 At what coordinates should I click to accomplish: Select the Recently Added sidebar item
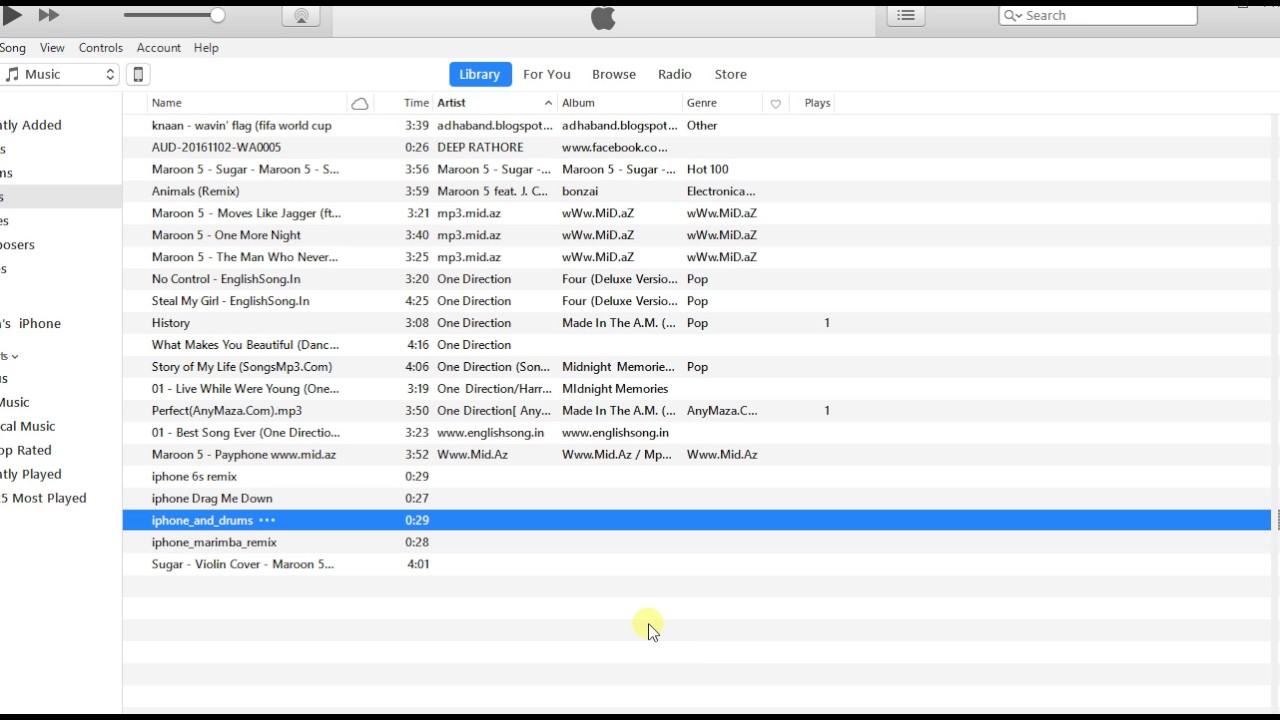click(31, 125)
